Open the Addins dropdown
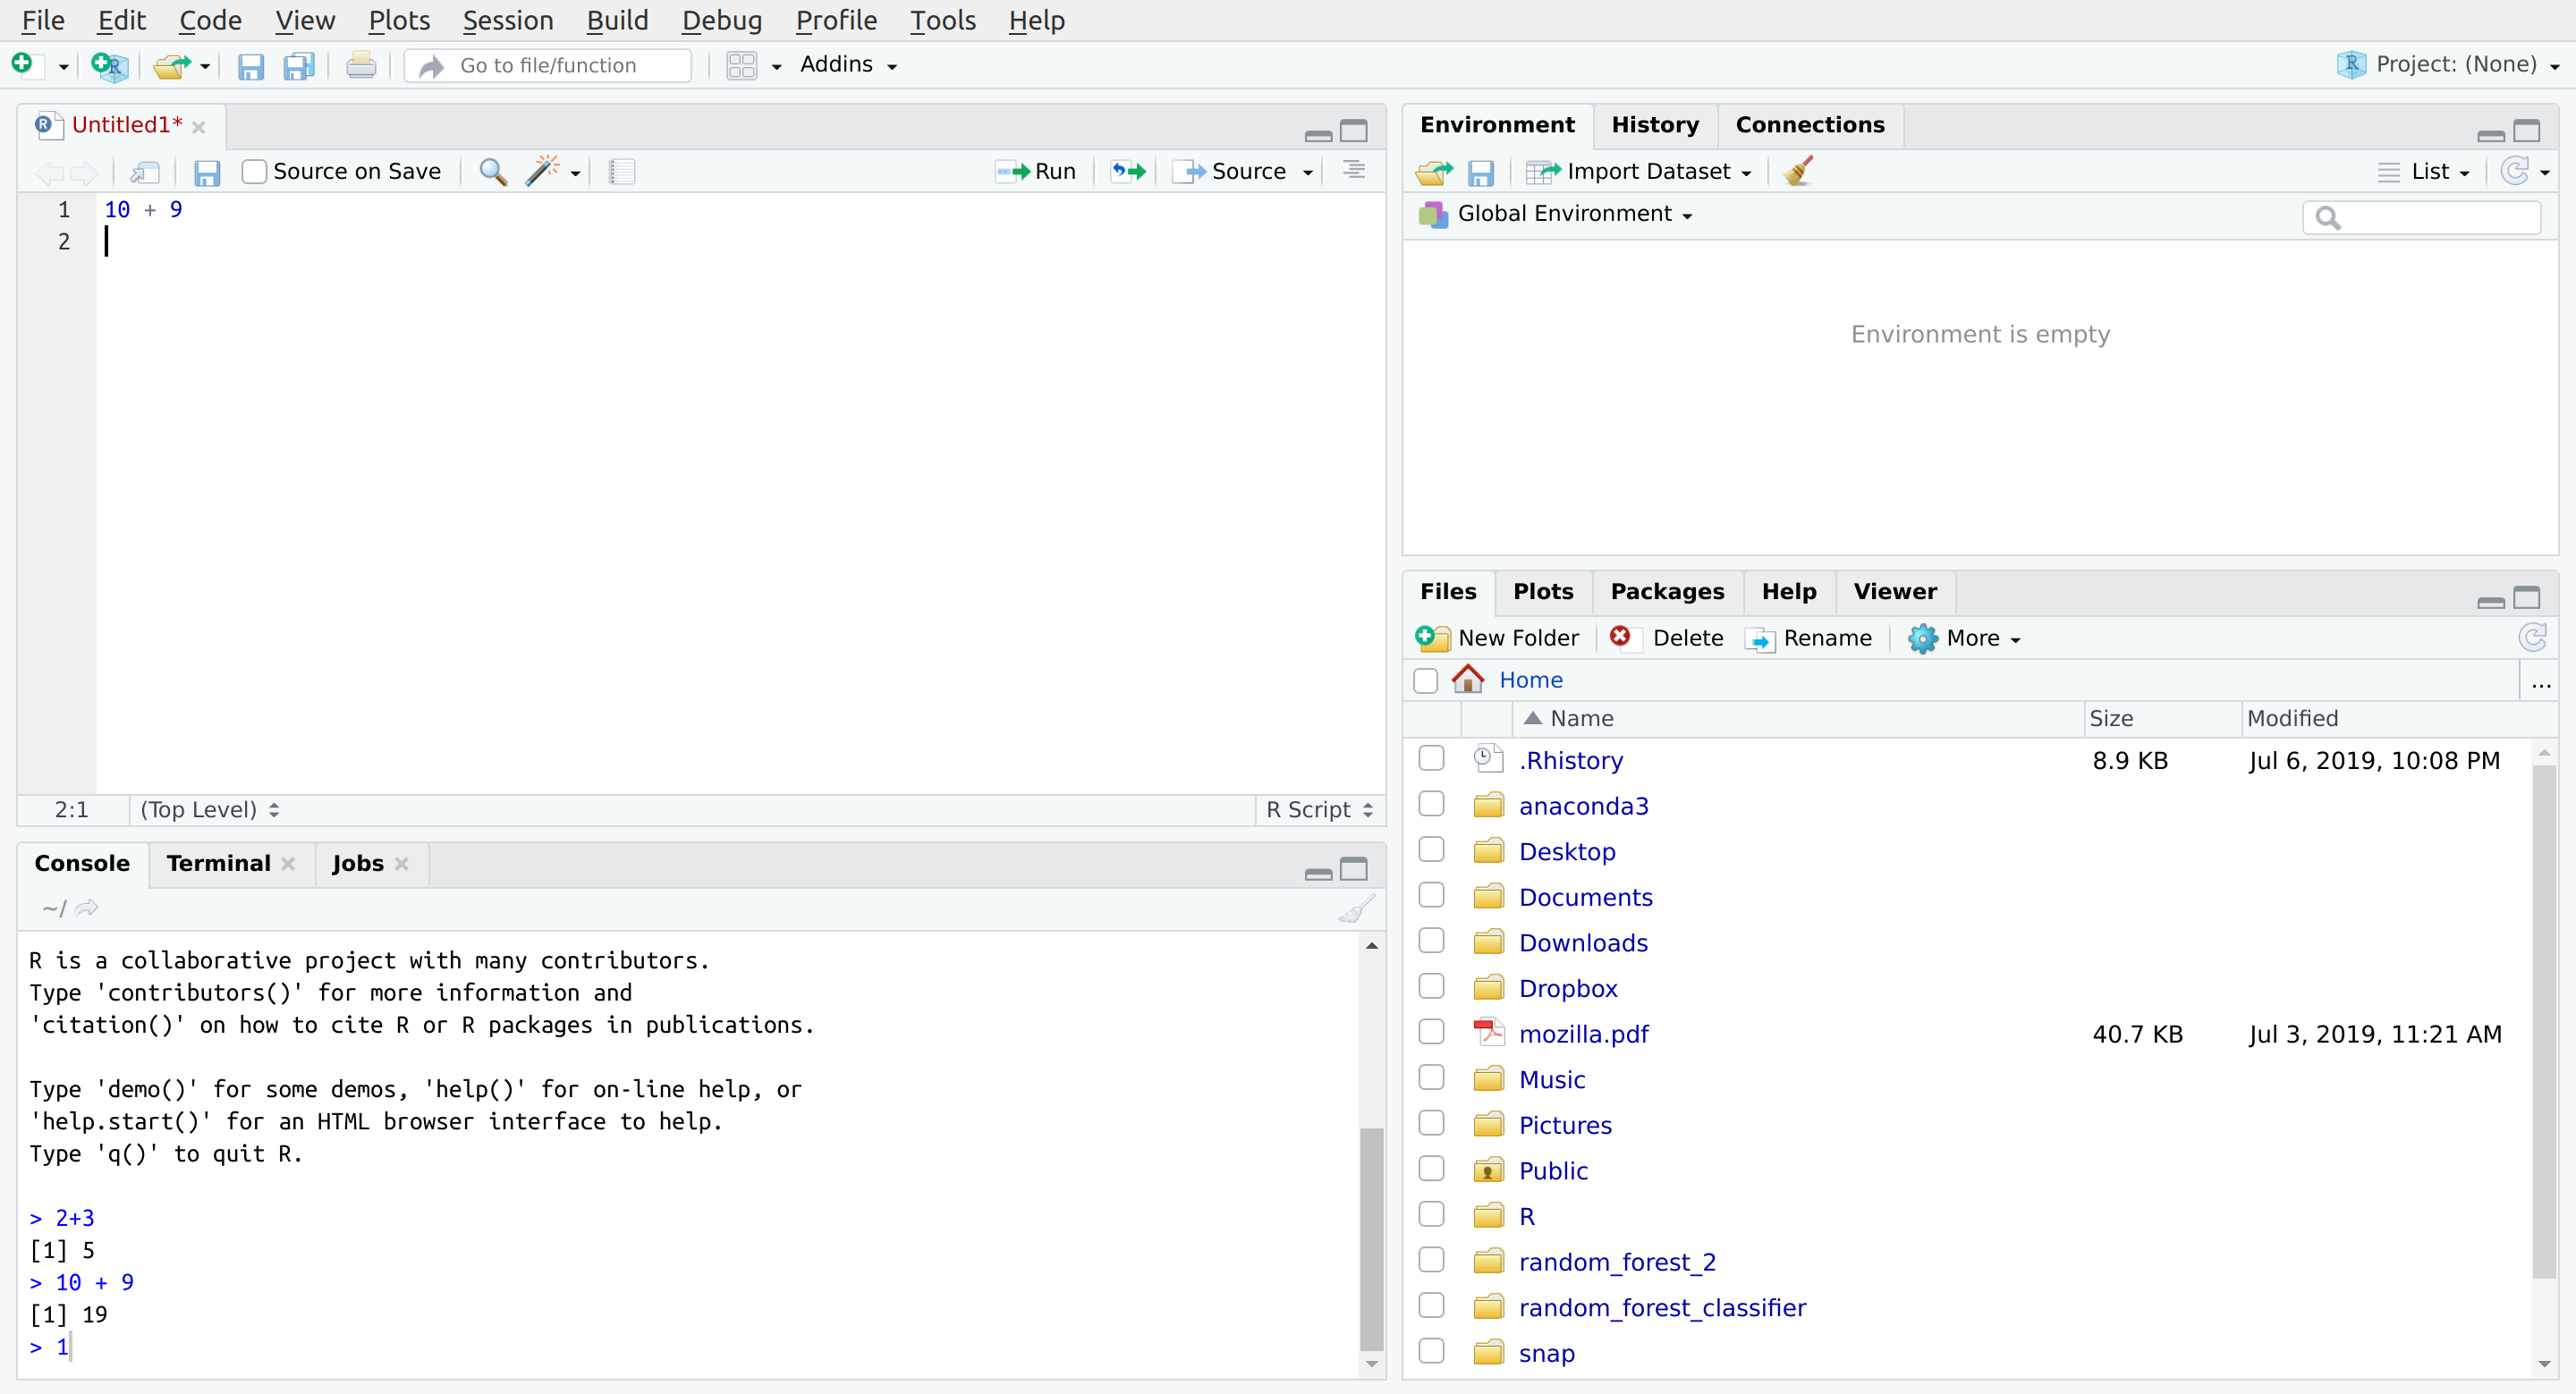Viewport: 2576px width, 1394px height. tap(848, 65)
